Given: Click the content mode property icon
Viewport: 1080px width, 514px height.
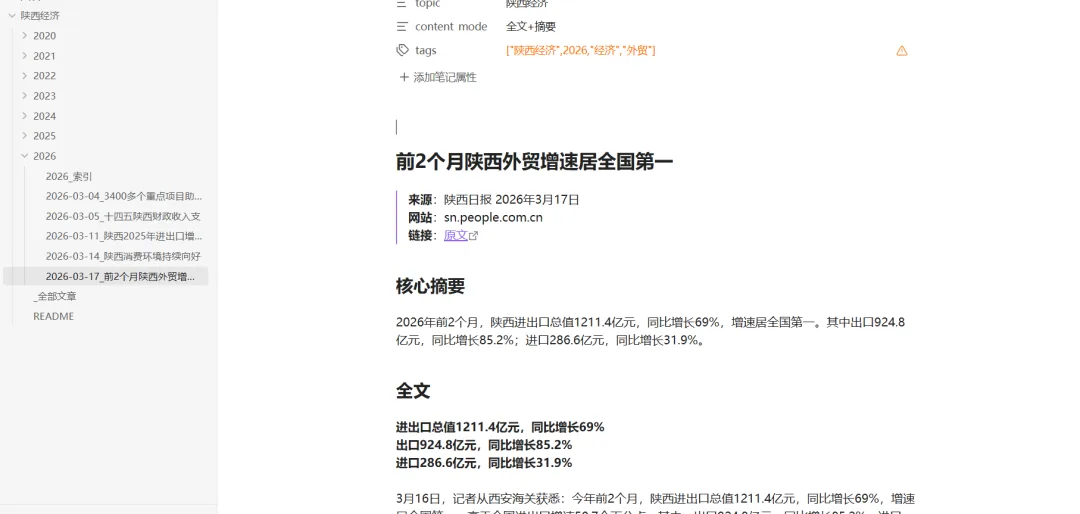Looking at the screenshot, I should click(x=402, y=27).
